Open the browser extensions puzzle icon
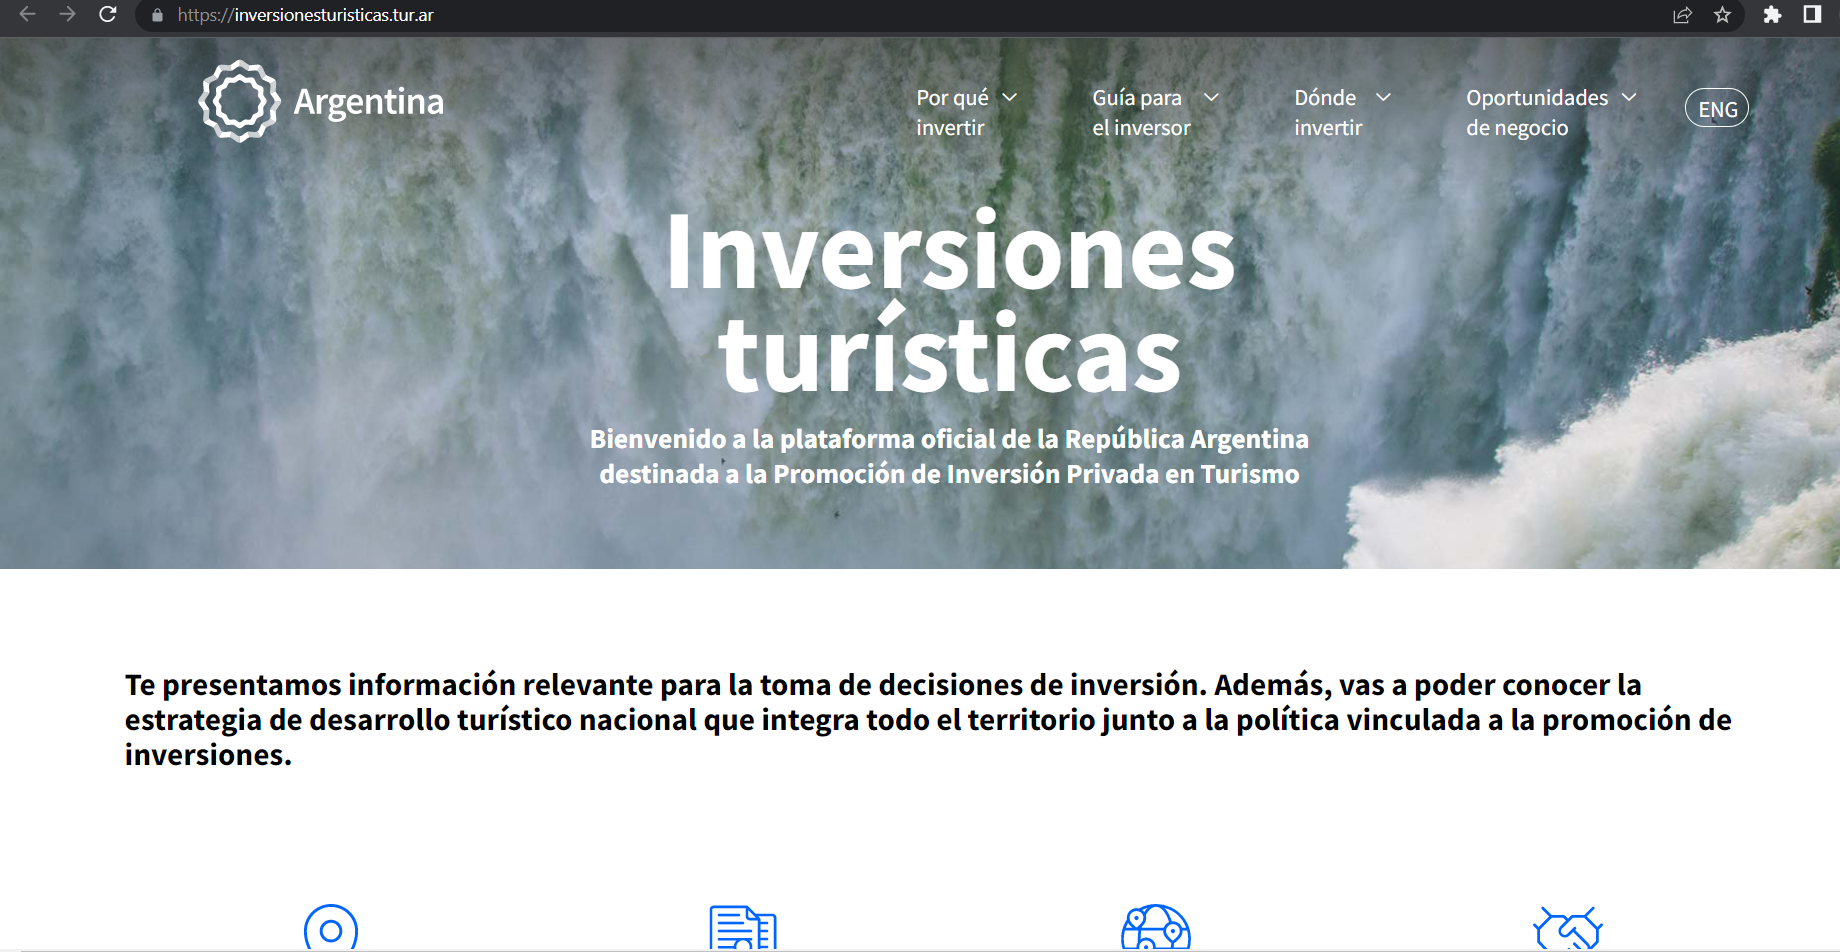This screenshot has width=1840, height=952. pos(1772,15)
